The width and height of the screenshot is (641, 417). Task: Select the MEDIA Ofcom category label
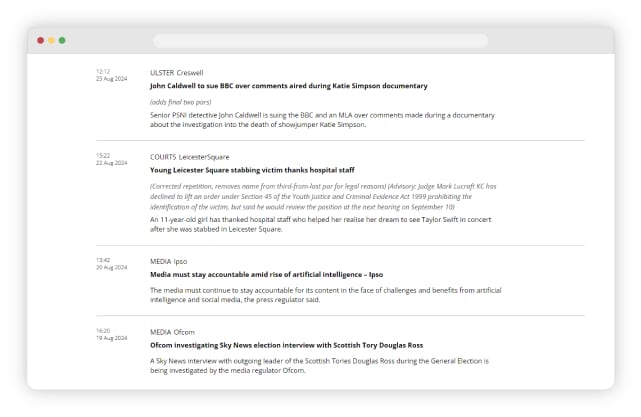pyautogui.click(x=172, y=332)
